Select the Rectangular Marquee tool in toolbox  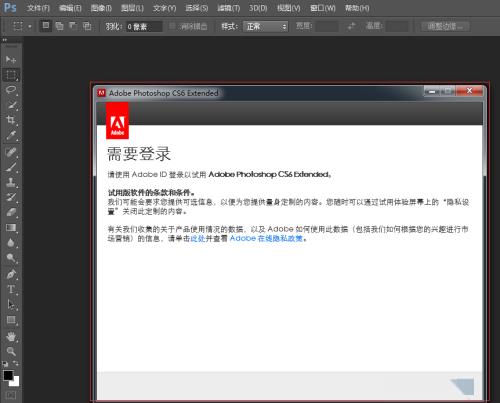click(11, 75)
